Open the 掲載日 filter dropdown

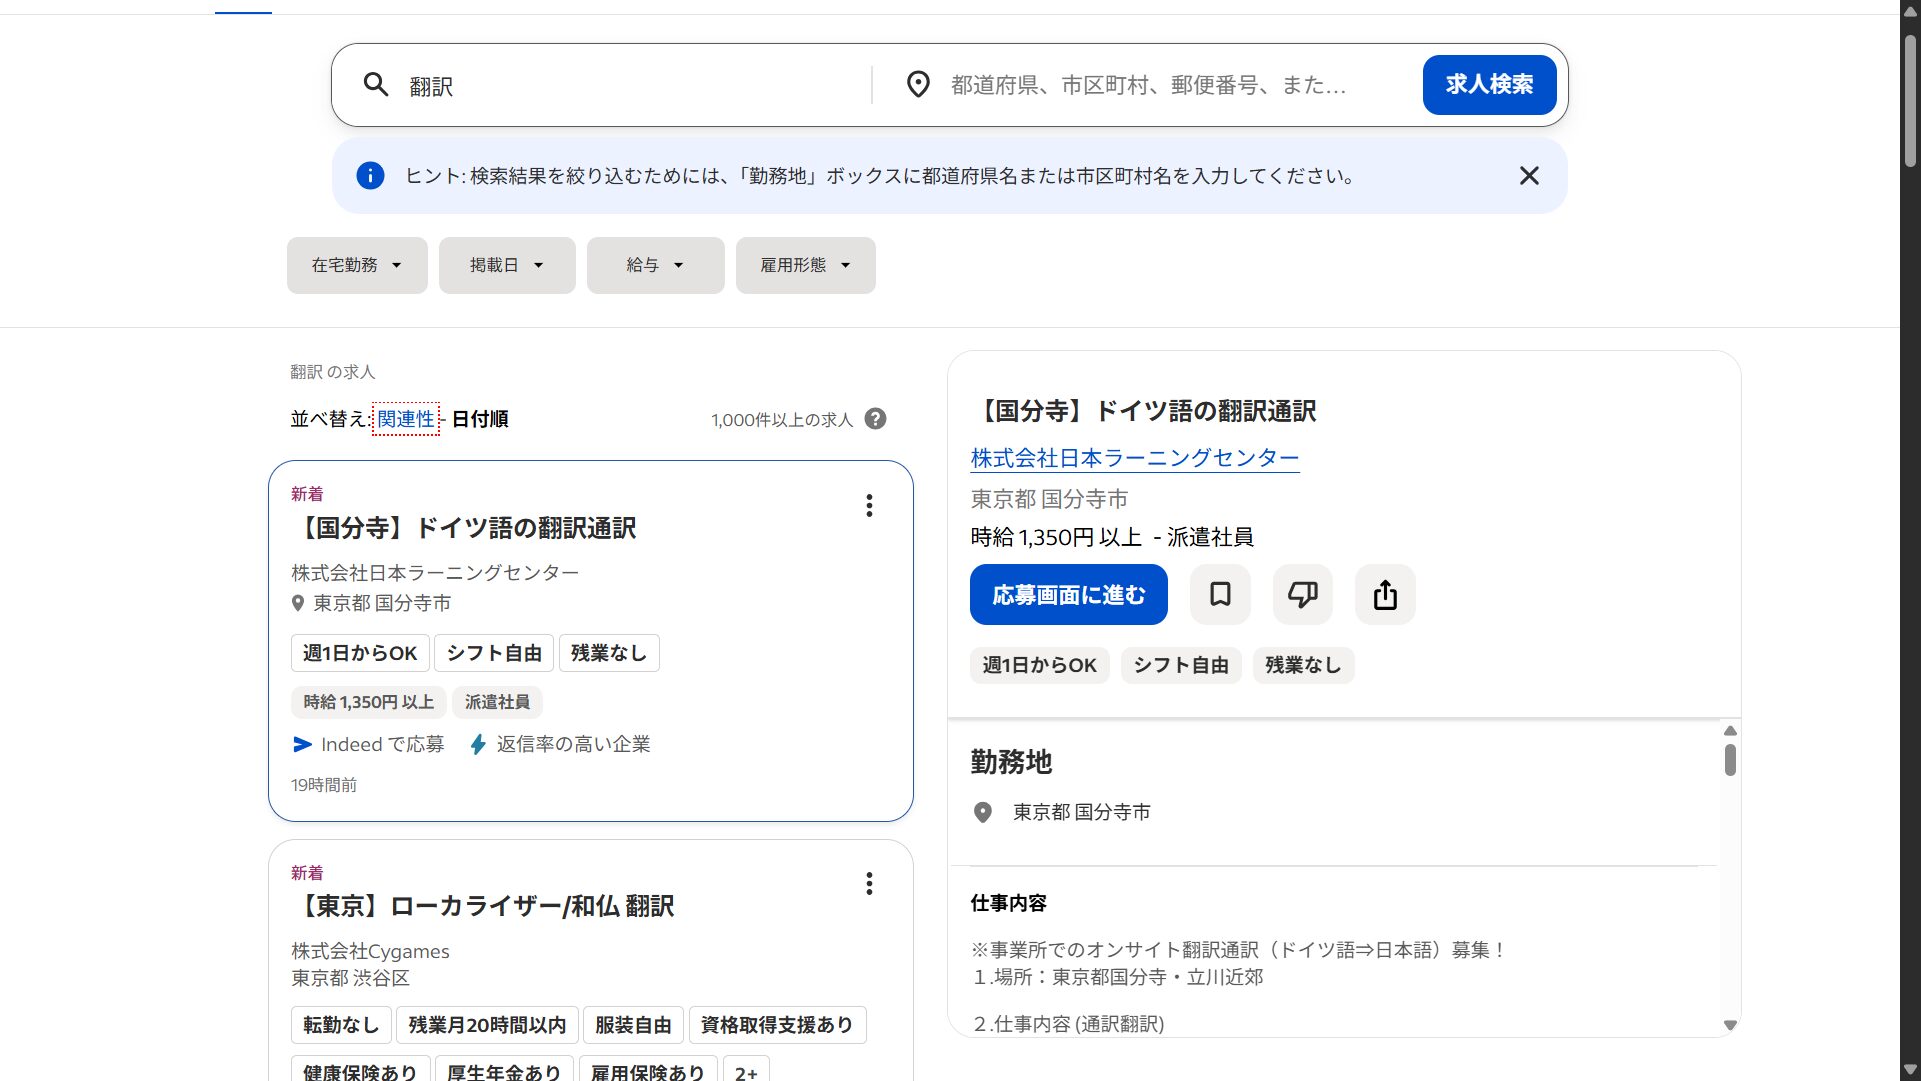click(x=506, y=265)
